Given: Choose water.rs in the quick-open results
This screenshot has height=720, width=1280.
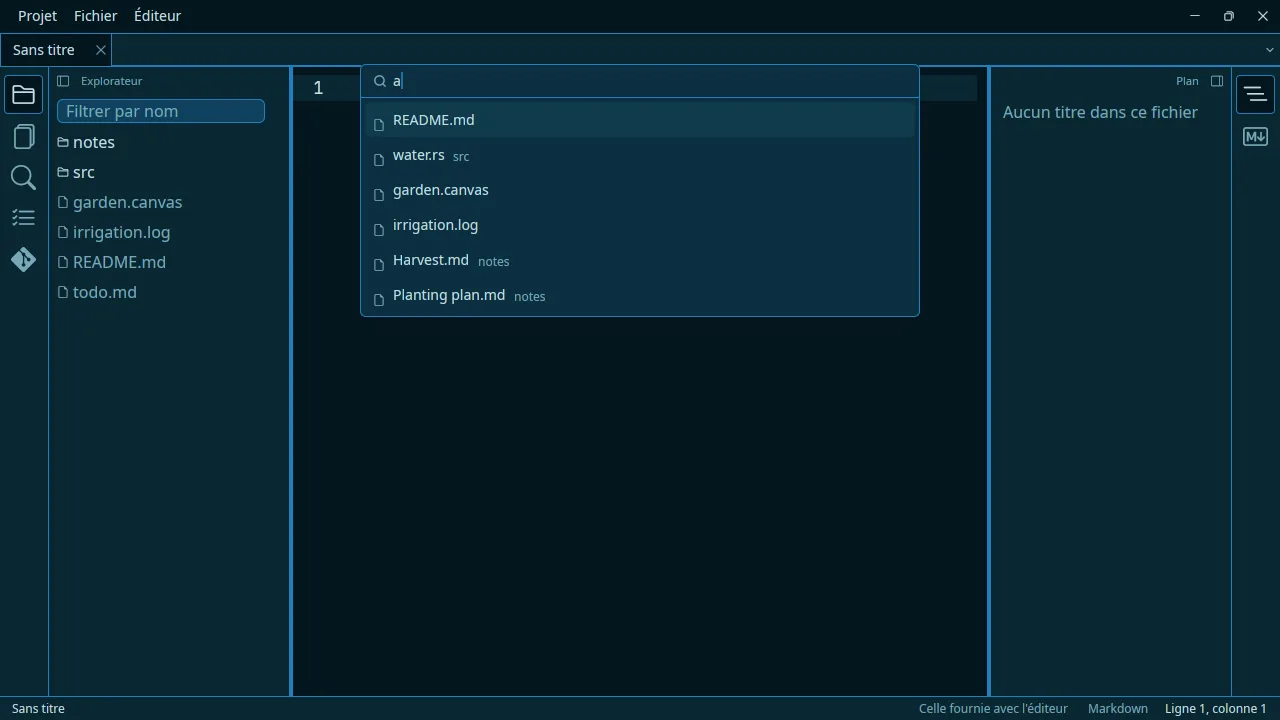Looking at the screenshot, I should 640,155.
